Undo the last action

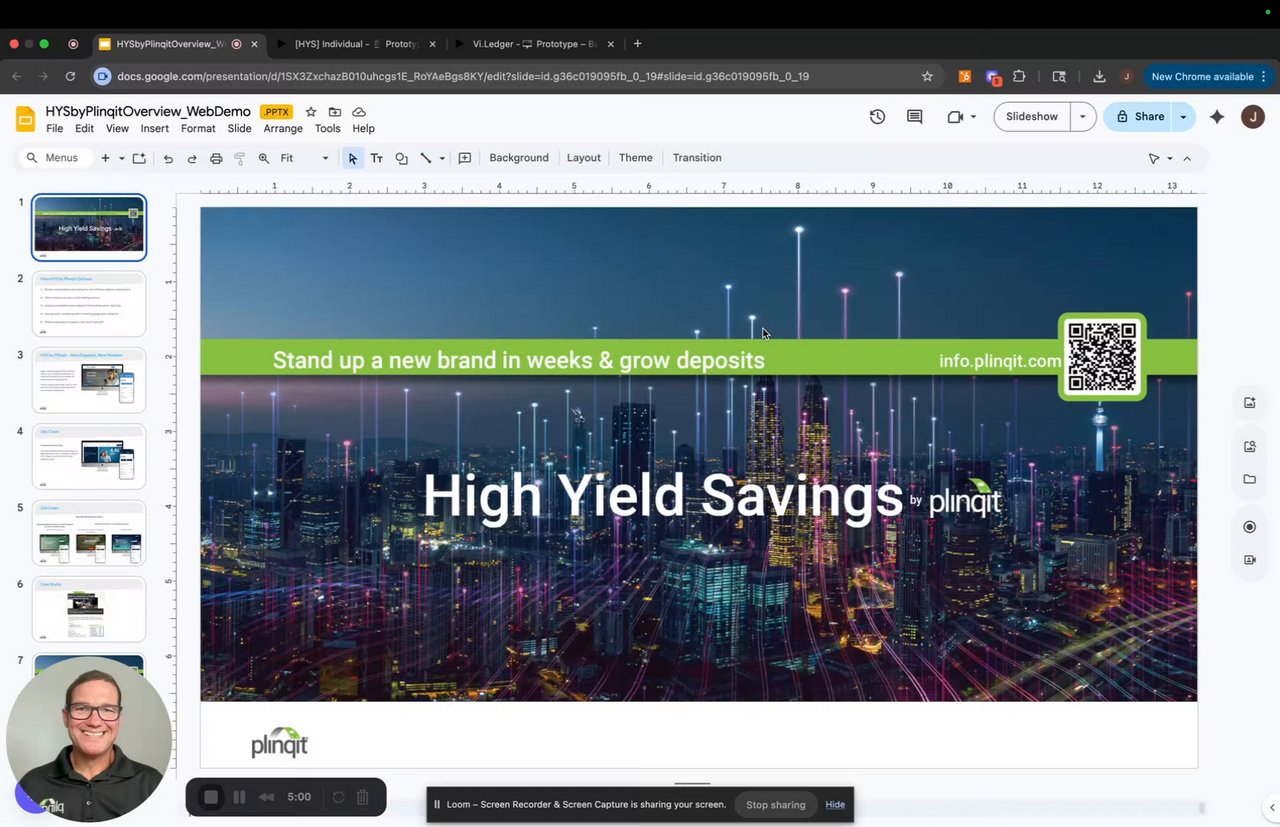(x=168, y=158)
